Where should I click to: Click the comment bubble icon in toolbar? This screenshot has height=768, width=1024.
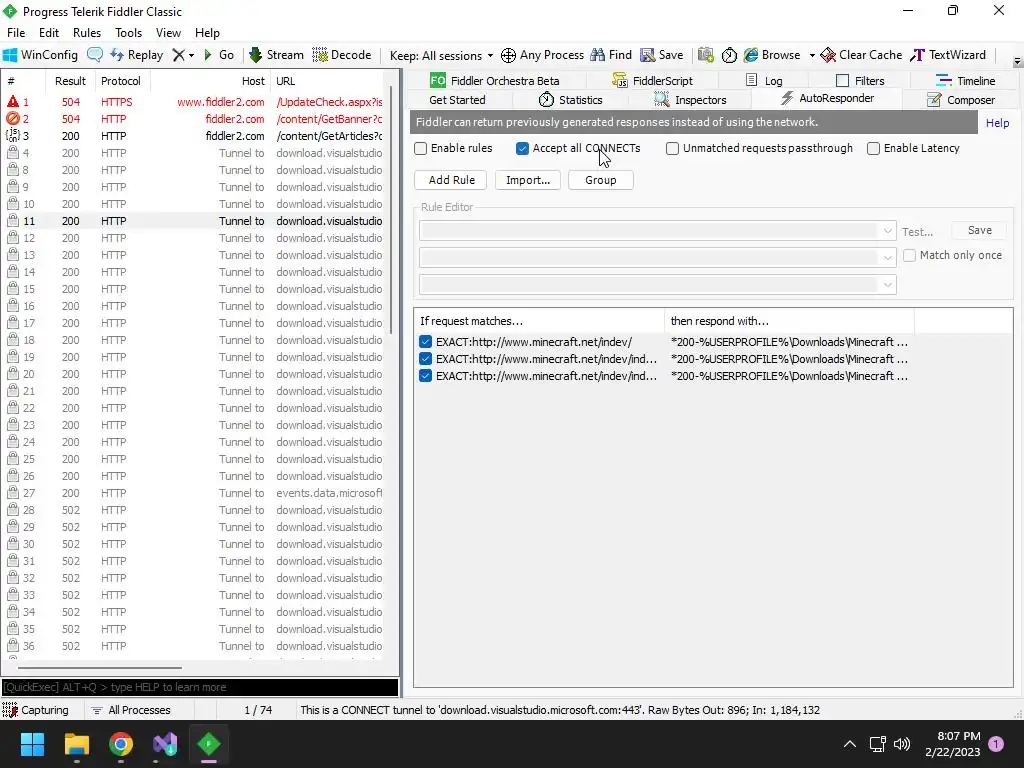pos(95,55)
